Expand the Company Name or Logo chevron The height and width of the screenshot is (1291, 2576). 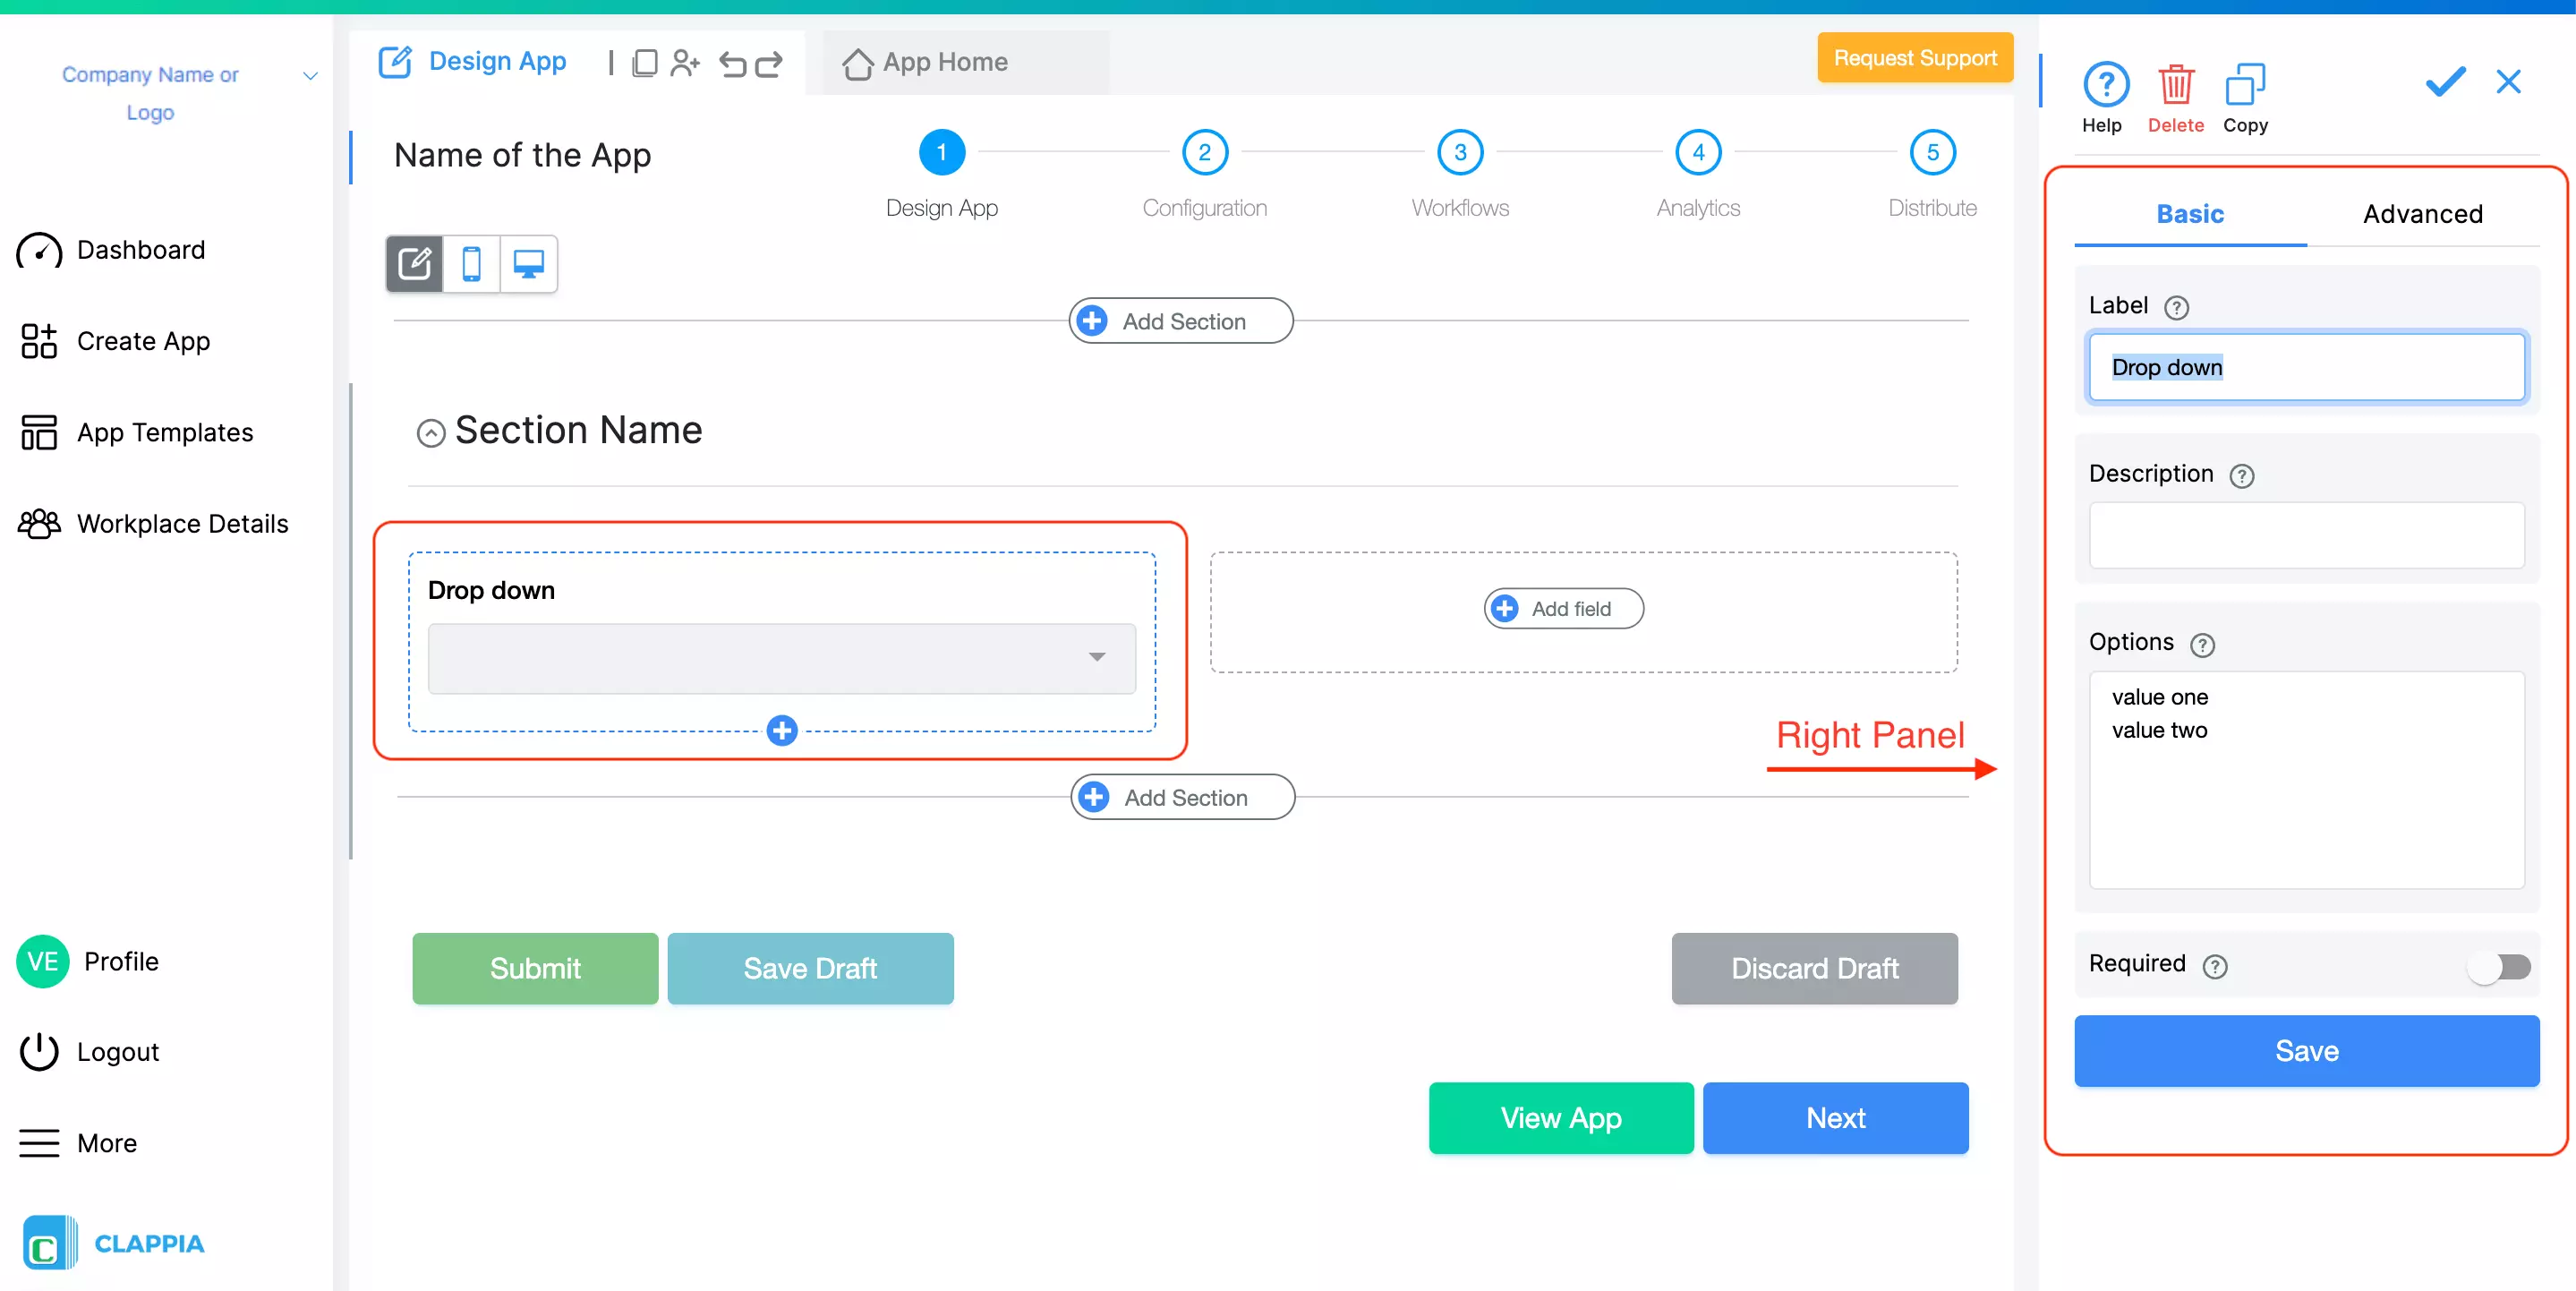(310, 76)
